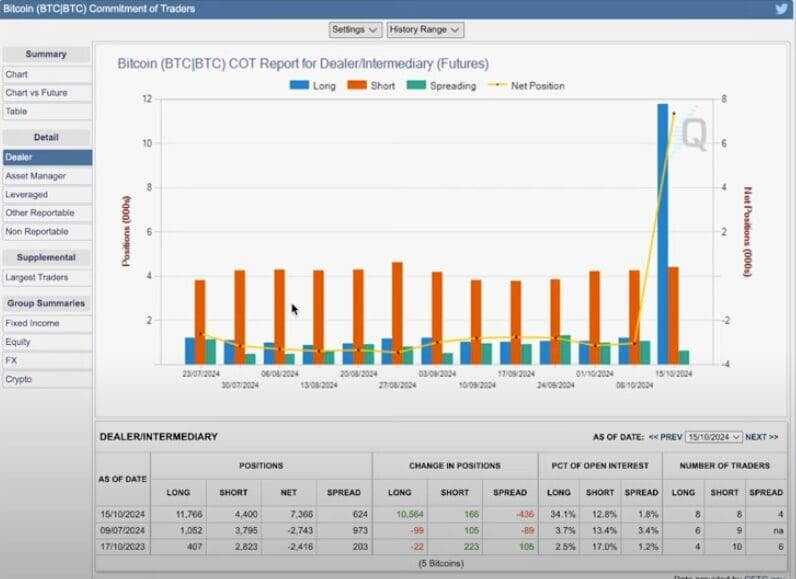
Task: Open the Equity group summary
Action: 47,342
